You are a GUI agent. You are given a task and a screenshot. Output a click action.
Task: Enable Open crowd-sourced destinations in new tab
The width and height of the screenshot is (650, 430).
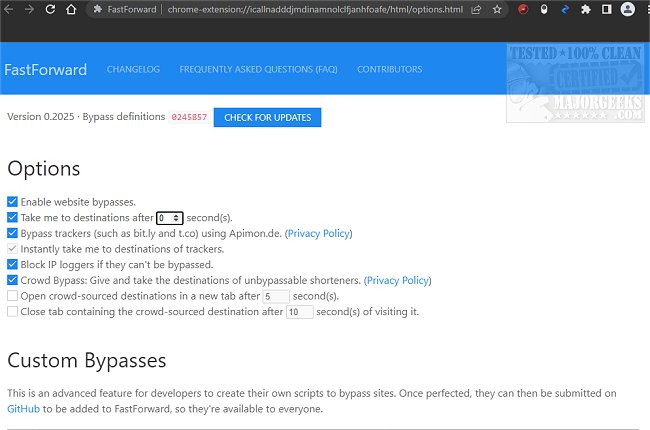[x=12, y=296]
